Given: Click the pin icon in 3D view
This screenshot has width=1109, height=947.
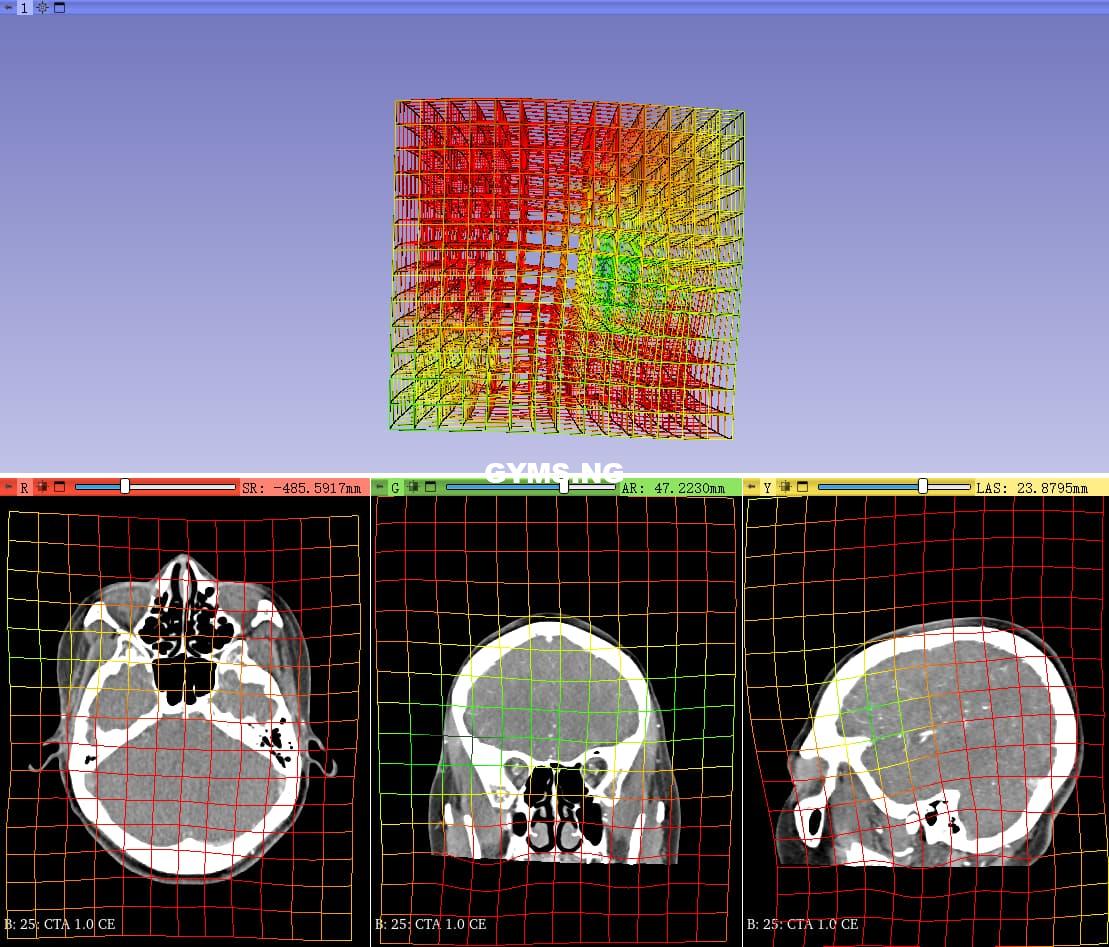Looking at the screenshot, I should coord(9,7).
